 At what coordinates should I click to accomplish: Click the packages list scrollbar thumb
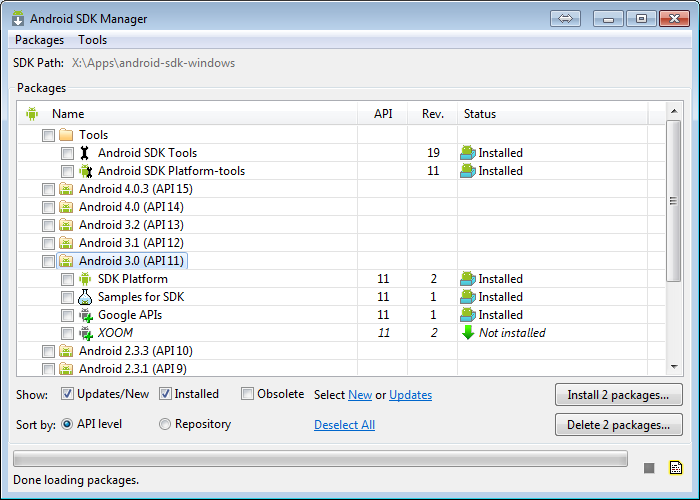[x=674, y=201]
